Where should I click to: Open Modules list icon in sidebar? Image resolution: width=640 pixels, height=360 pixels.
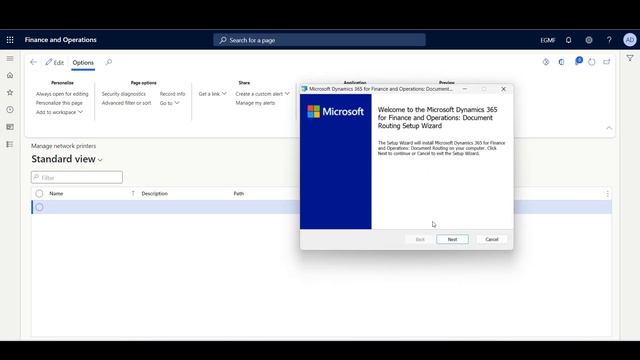point(10,144)
